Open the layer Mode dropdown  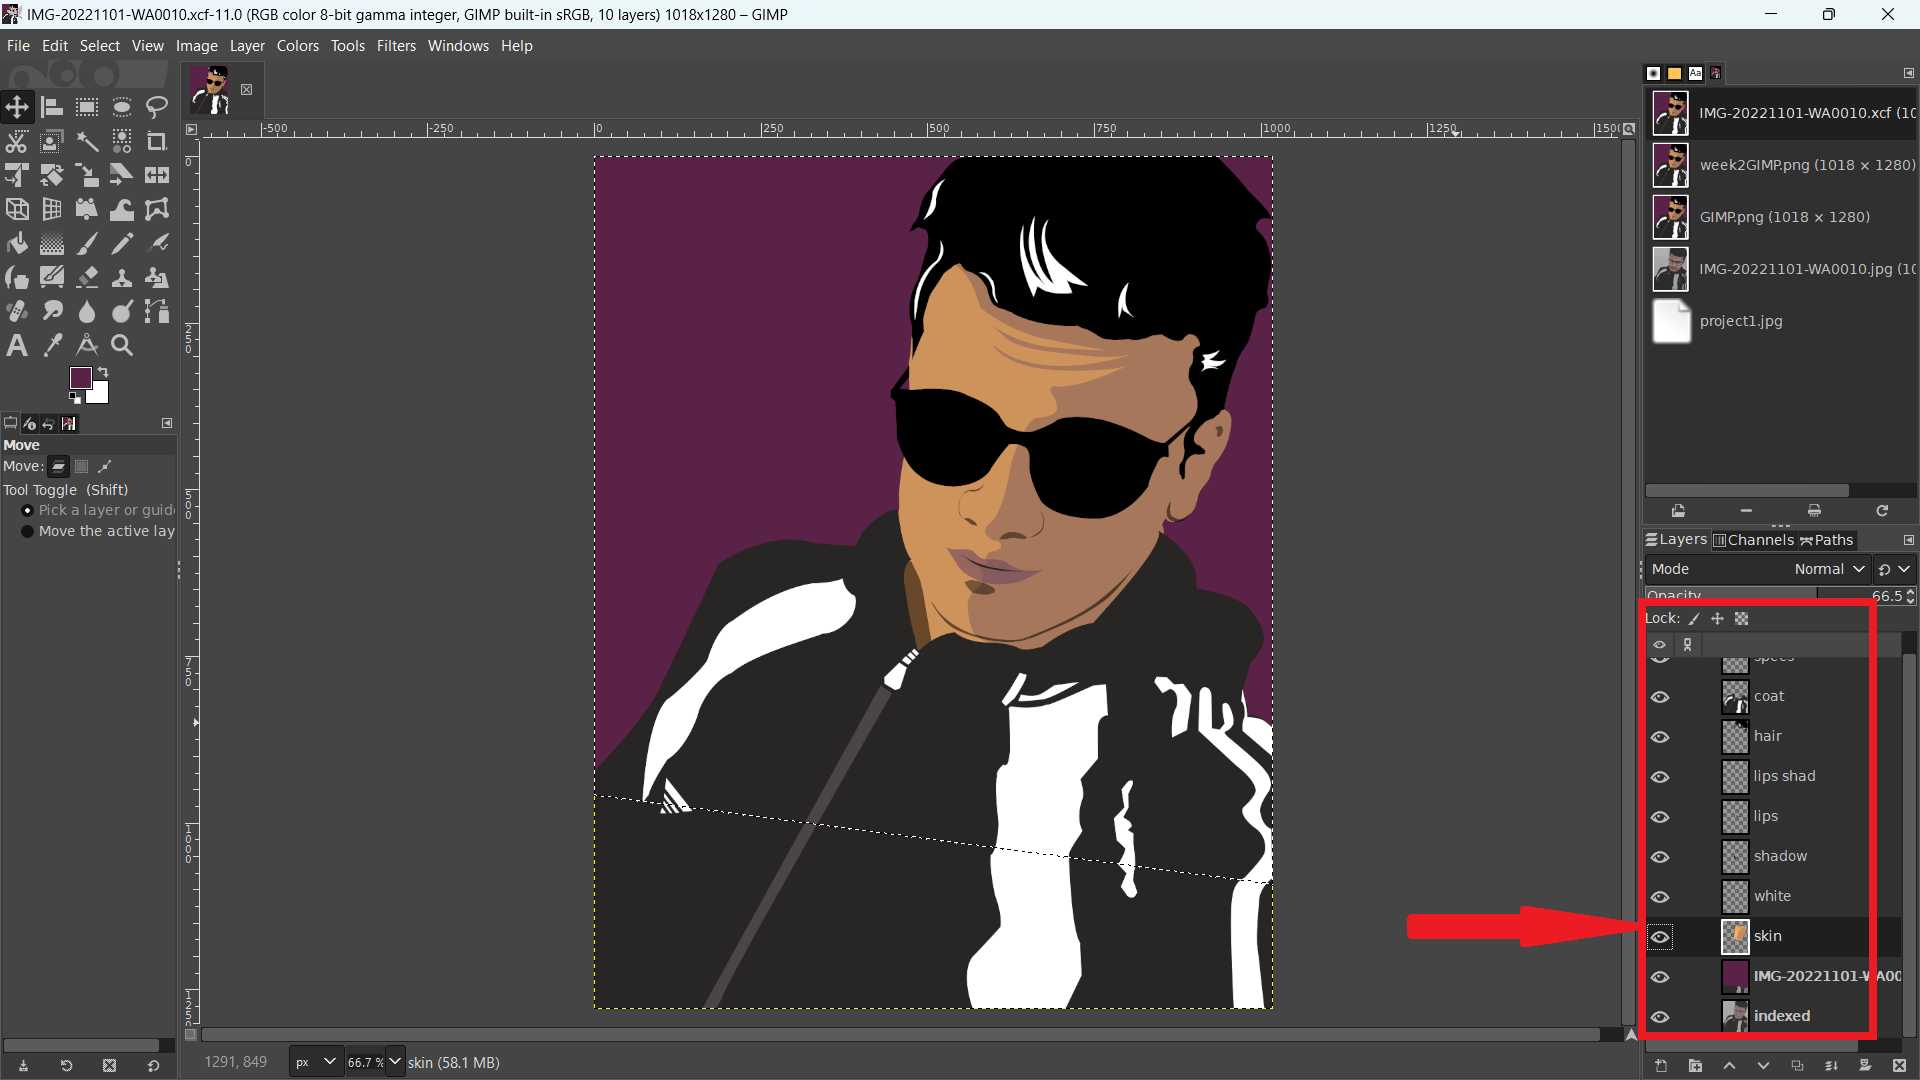[x=1828, y=569]
